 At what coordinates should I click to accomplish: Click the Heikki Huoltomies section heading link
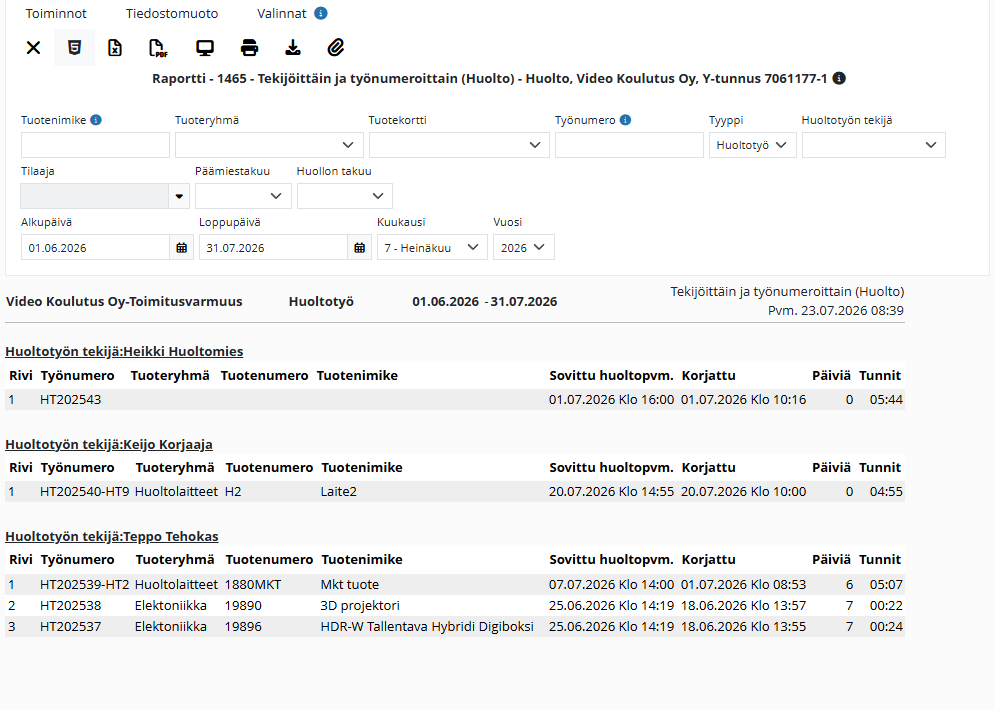click(x=124, y=352)
